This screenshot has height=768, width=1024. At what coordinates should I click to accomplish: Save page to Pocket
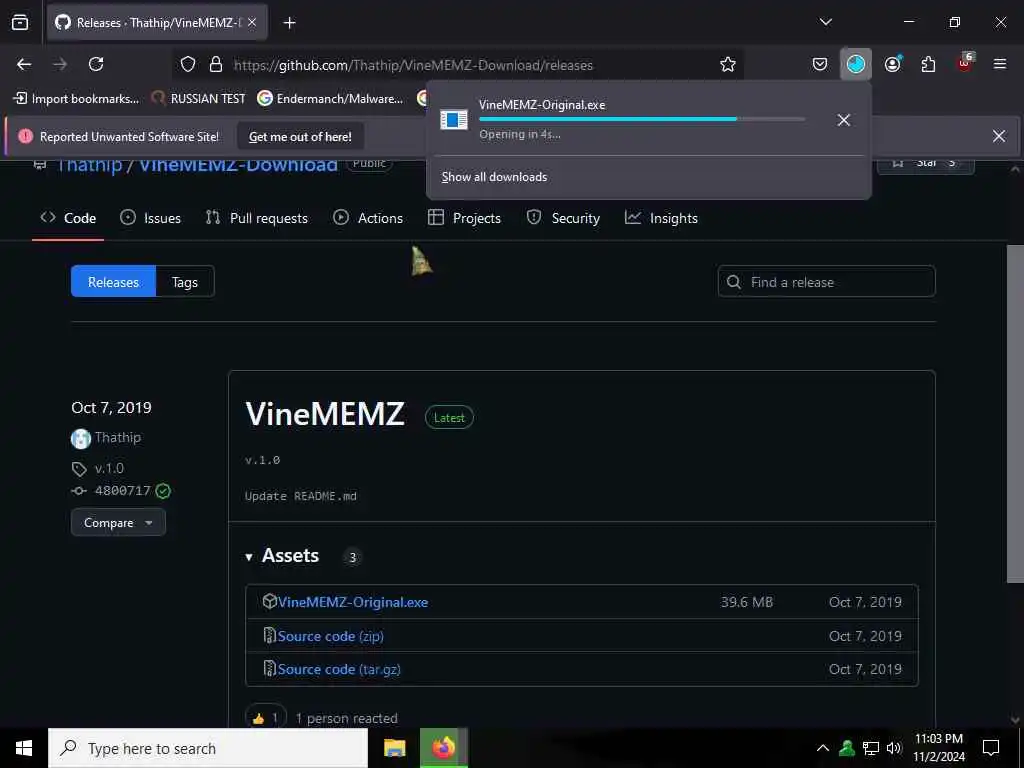820,64
